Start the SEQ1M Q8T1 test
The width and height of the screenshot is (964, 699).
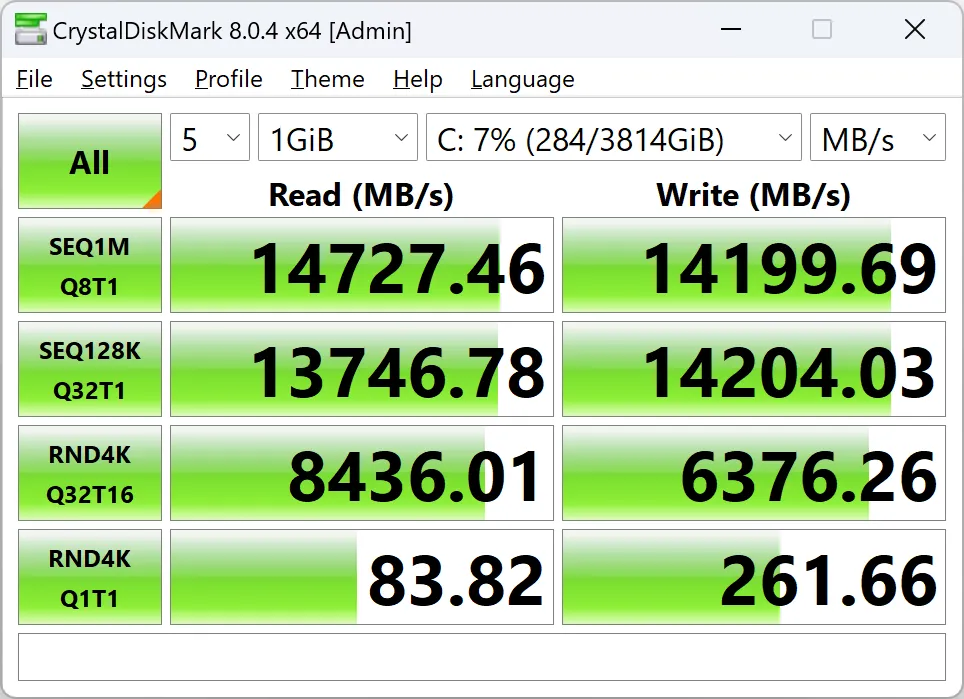[90, 266]
